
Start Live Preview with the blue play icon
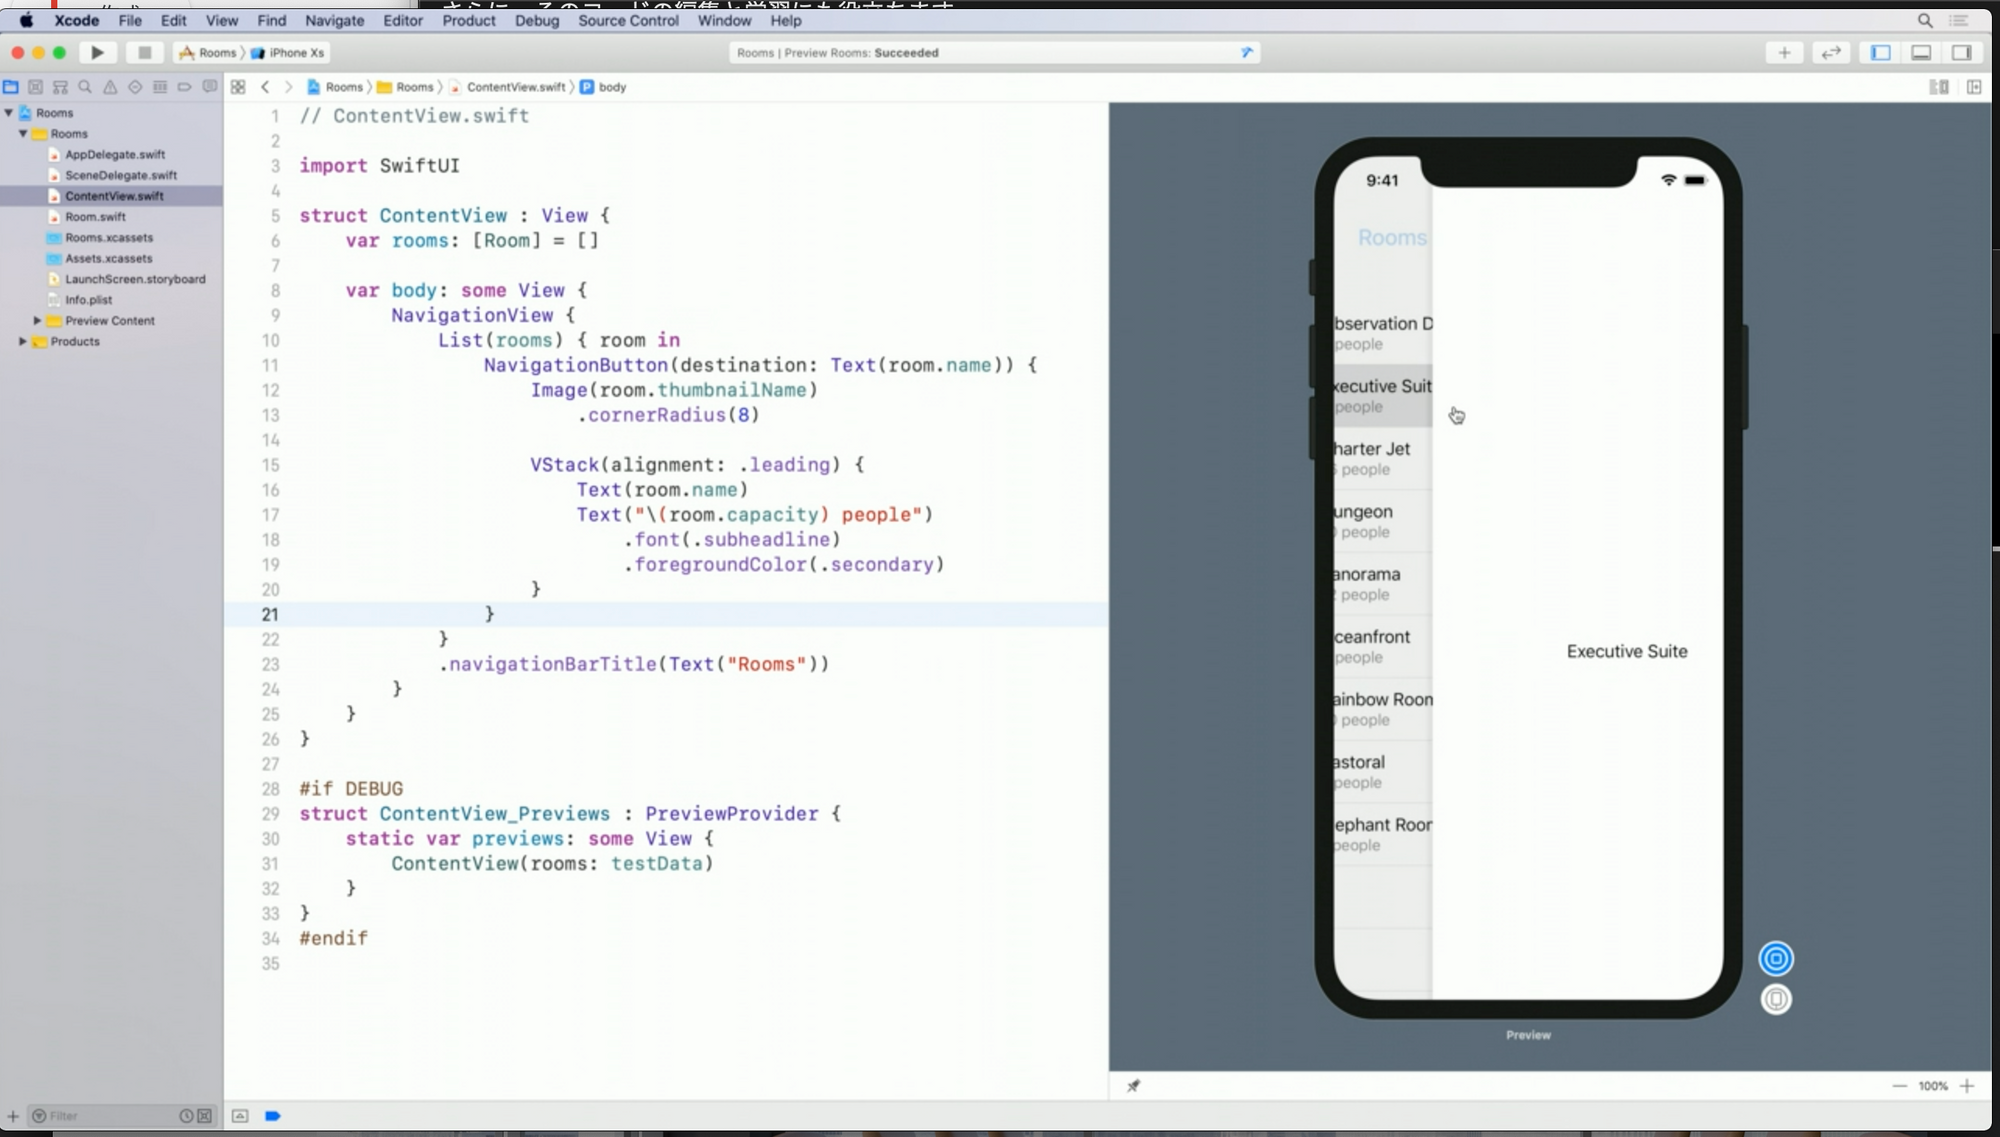[1776, 959]
